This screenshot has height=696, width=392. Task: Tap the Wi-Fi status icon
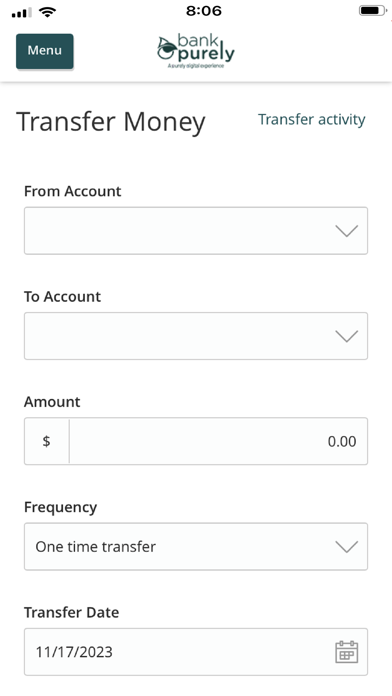tap(47, 12)
